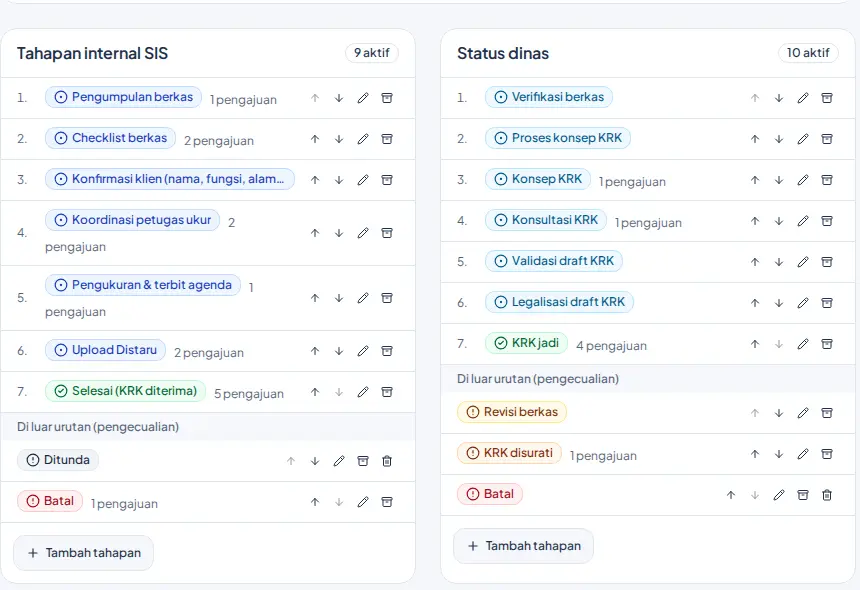Move Pengumpulan berkas stage down

click(x=339, y=98)
